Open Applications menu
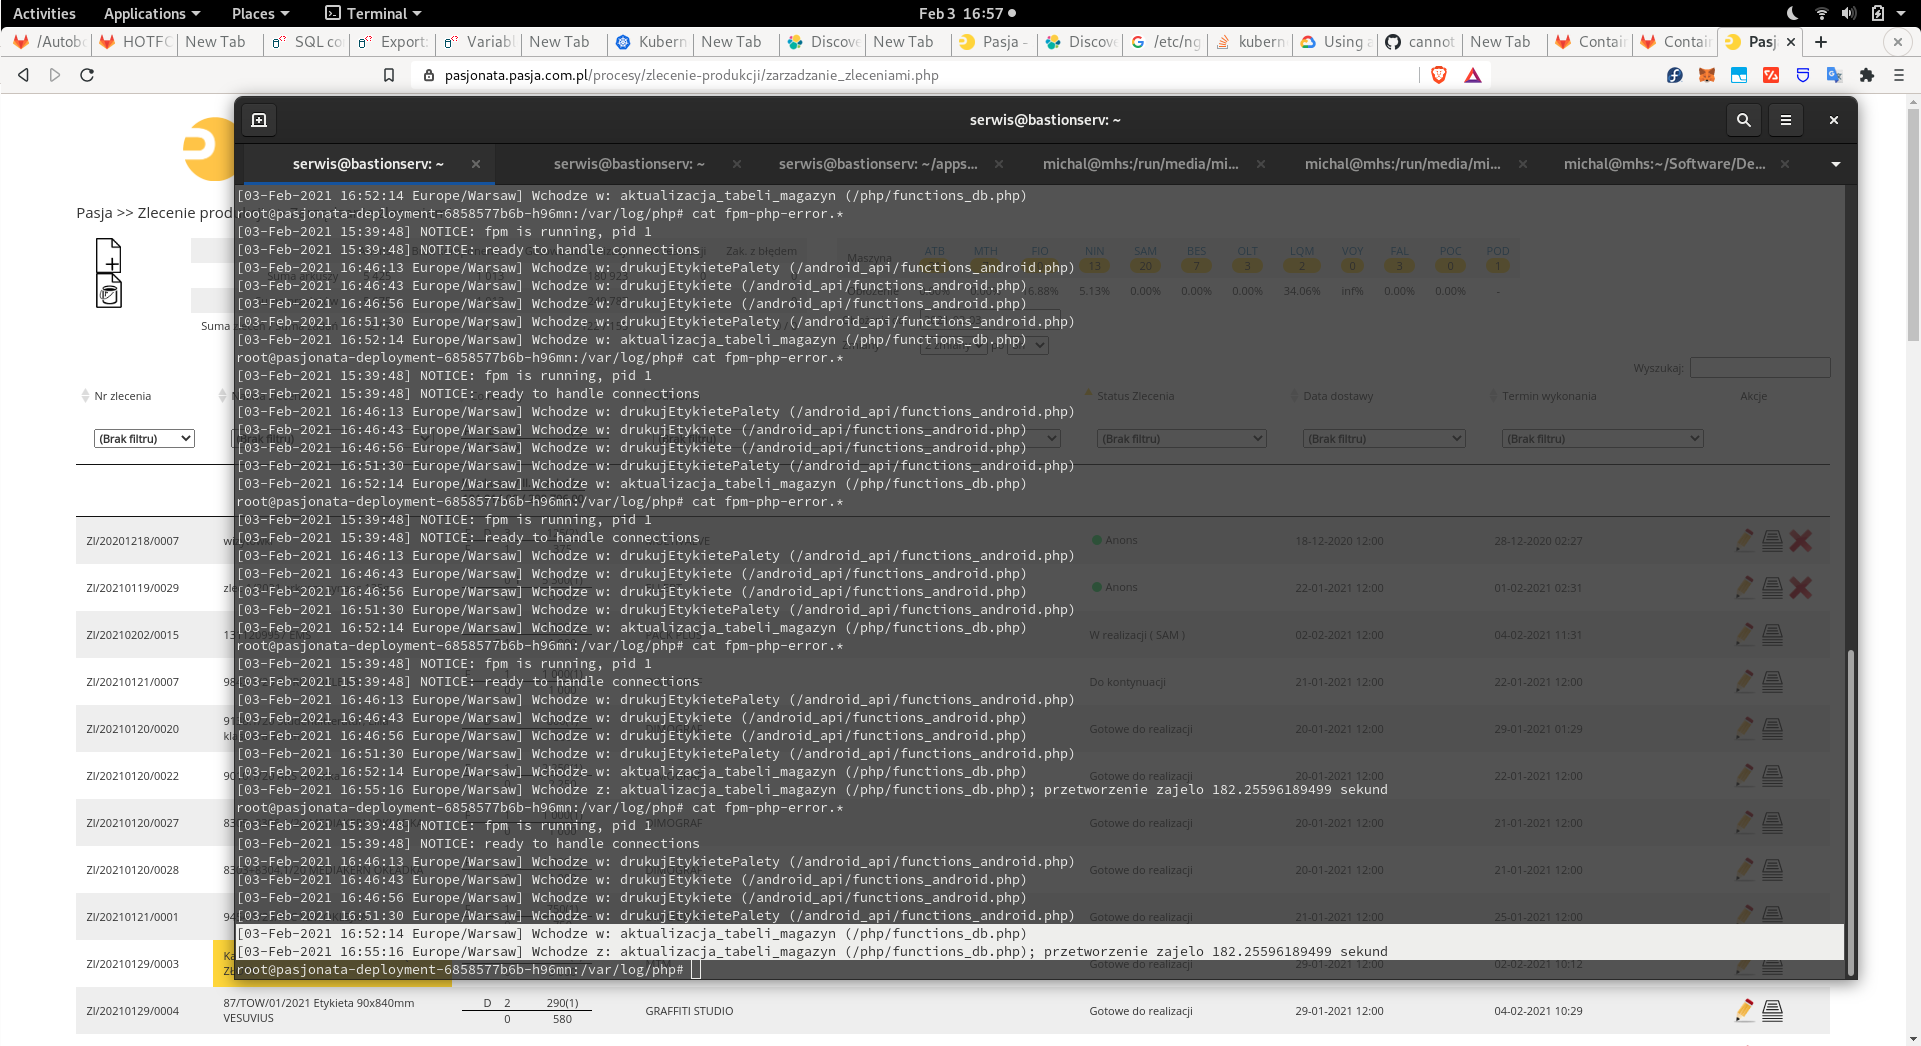Image resolution: width=1921 pixels, height=1046 pixels. [152, 13]
